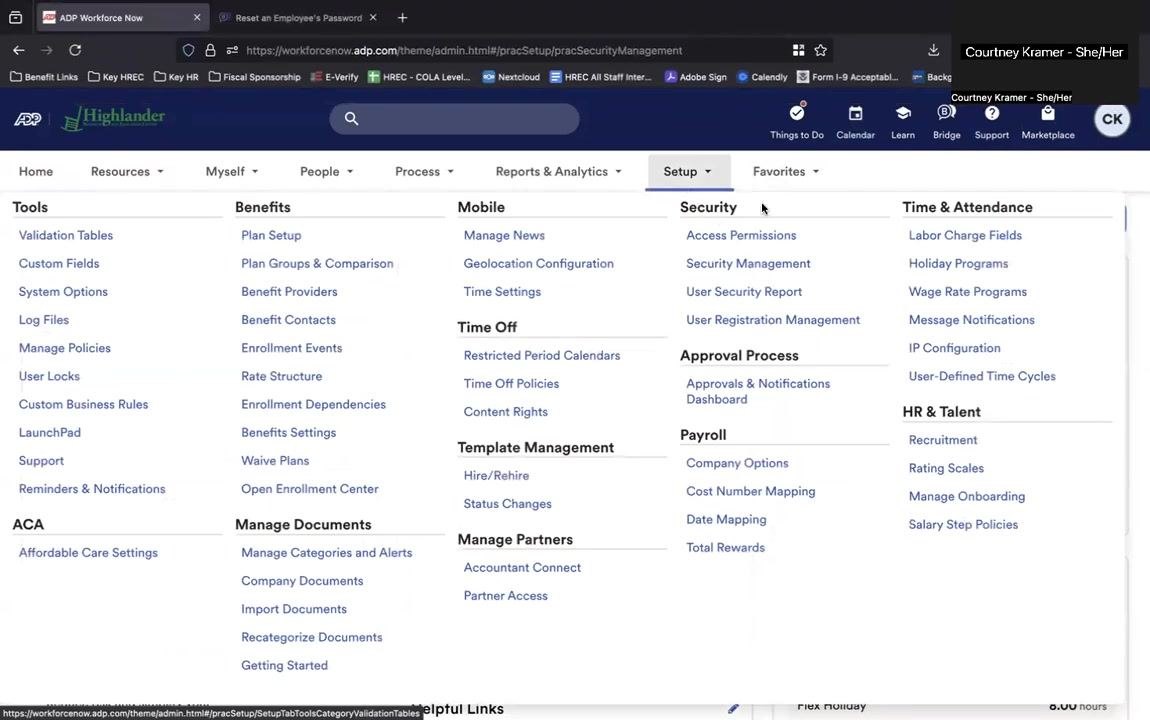Open browser downloads arrow icon

(933, 50)
